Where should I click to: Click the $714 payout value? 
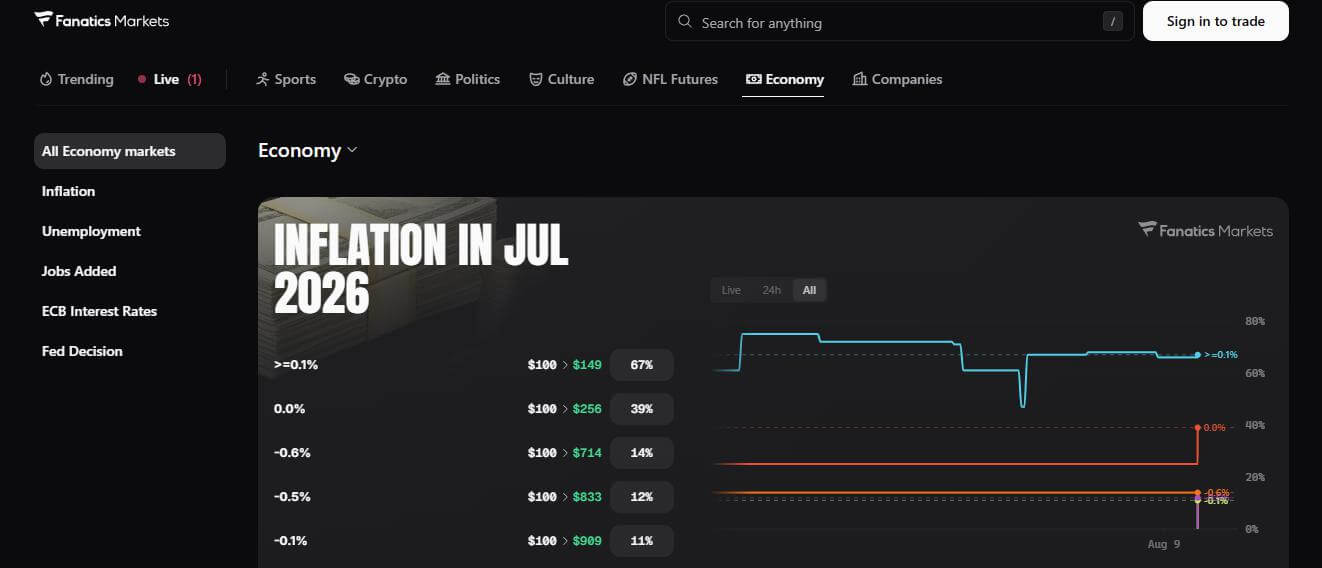(x=587, y=453)
